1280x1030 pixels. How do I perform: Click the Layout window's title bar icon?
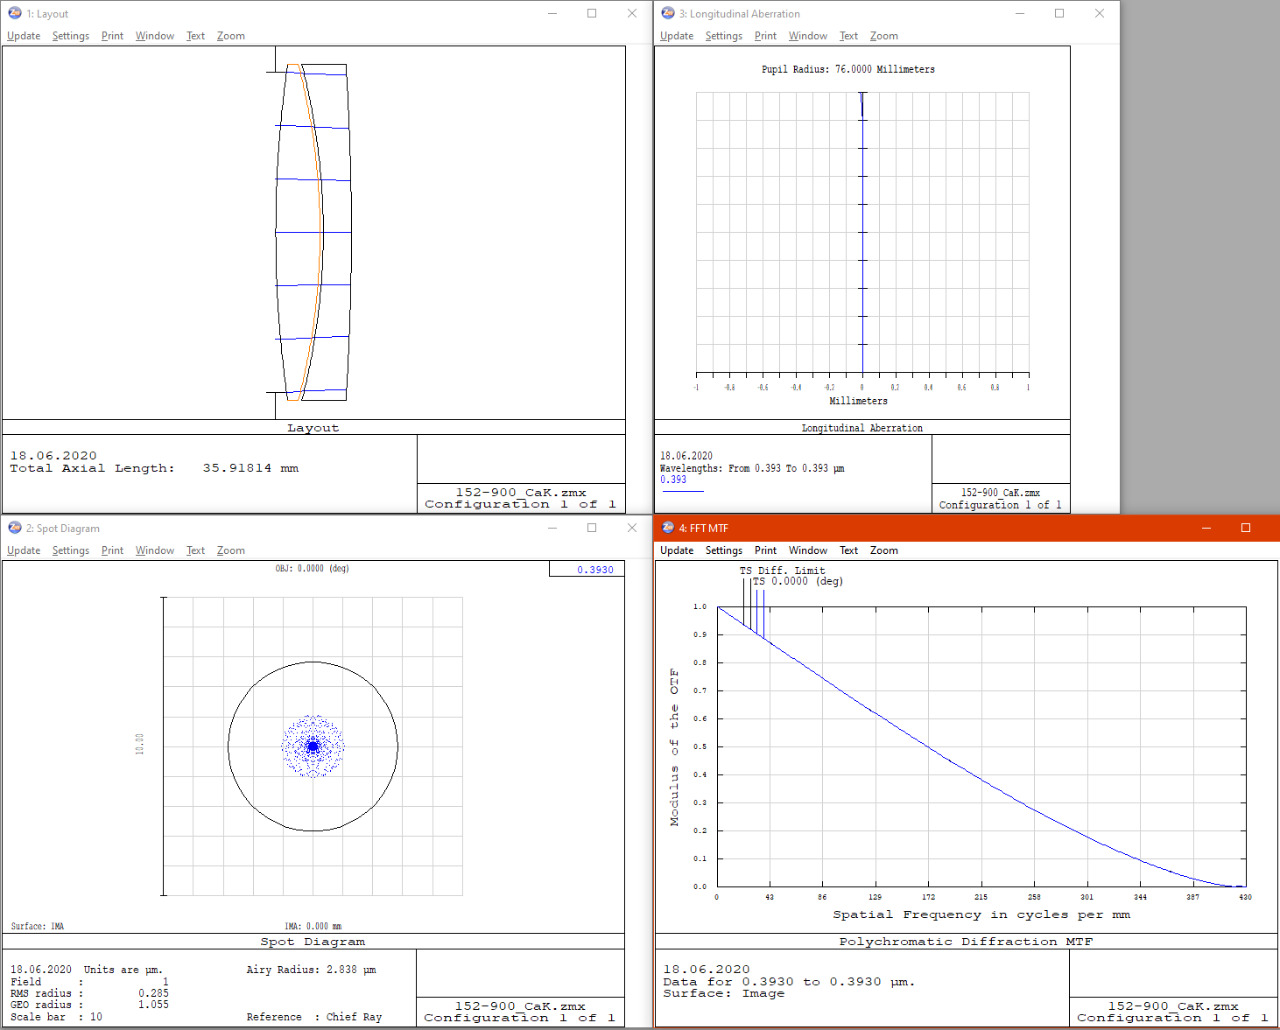pos(15,13)
